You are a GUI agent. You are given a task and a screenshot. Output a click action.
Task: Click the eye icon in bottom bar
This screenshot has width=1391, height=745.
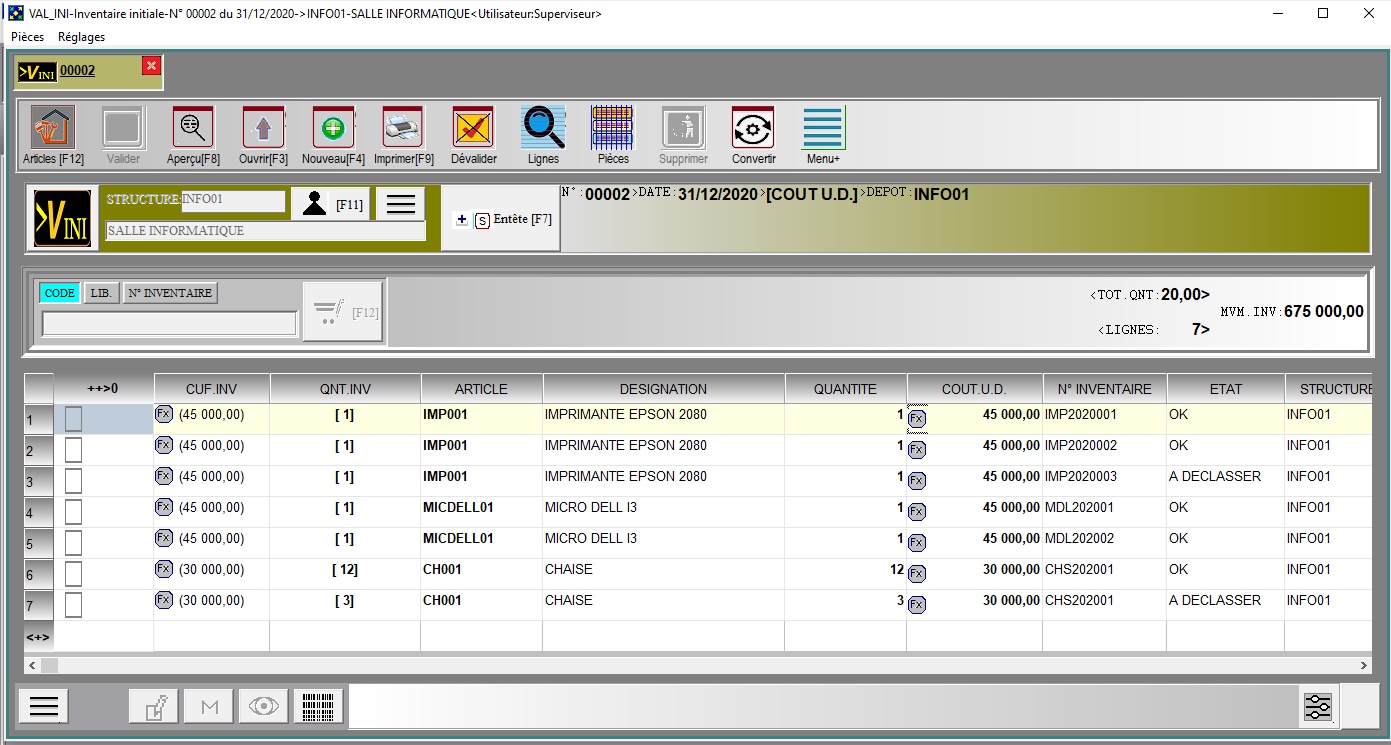264,707
